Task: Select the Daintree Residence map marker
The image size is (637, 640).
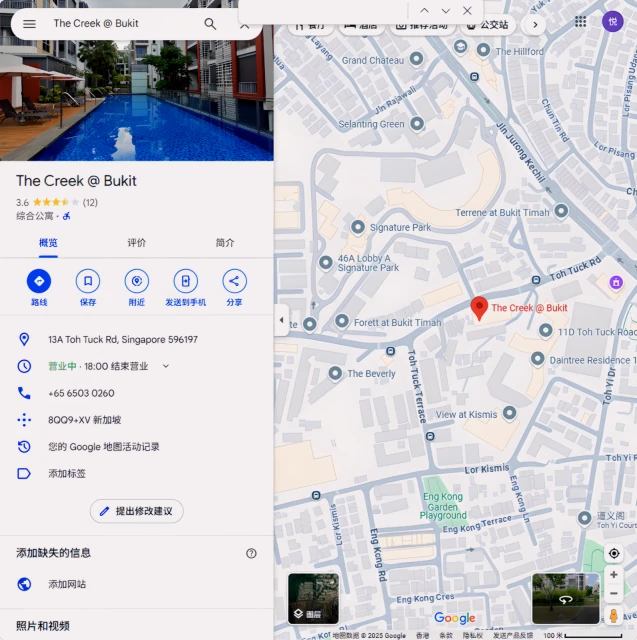Action: pyautogui.click(x=537, y=359)
